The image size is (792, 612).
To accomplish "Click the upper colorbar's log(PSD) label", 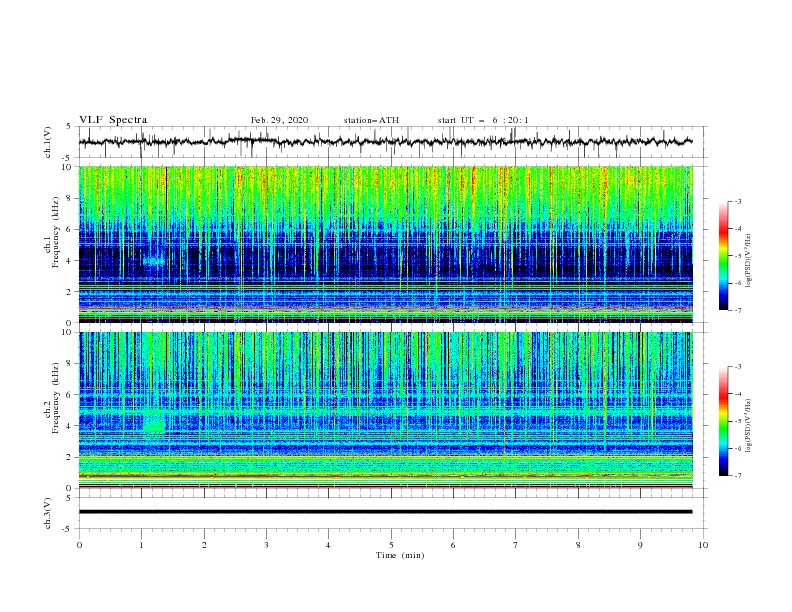I will click(749, 261).
